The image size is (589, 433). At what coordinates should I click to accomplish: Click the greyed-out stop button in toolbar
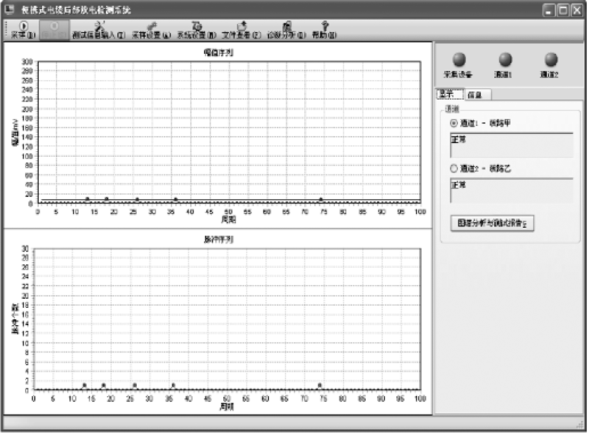pyautogui.click(x=54, y=30)
